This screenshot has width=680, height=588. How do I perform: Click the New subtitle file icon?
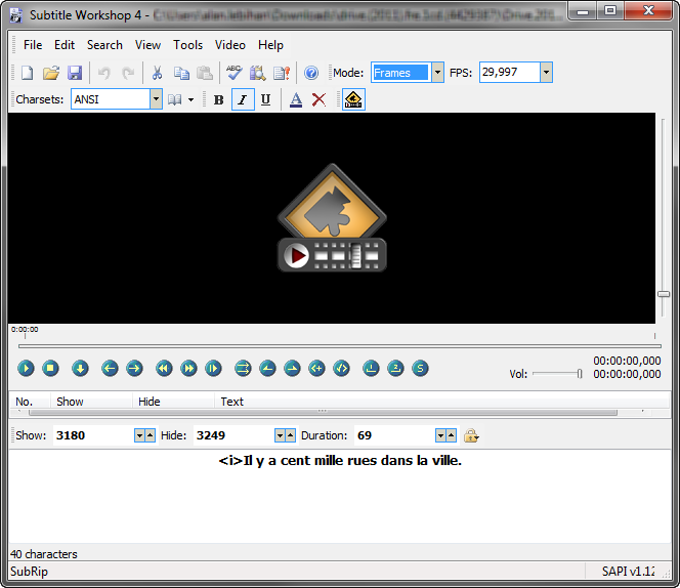[x=27, y=73]
